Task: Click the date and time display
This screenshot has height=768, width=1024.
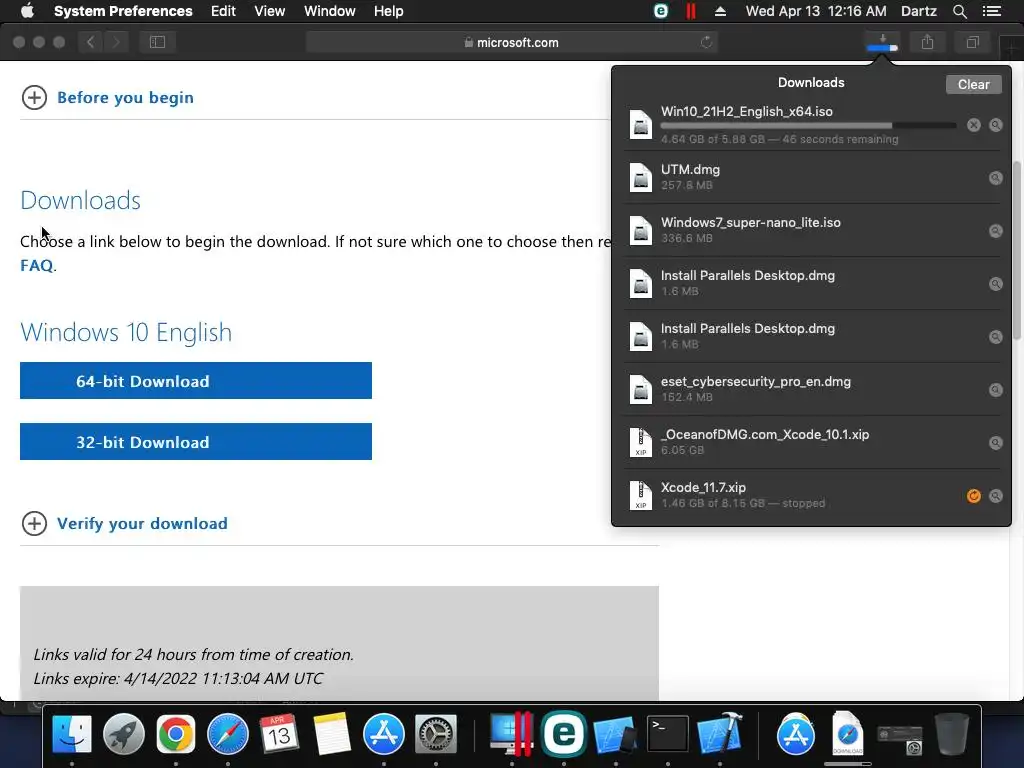Action: click(x=816, y=11)
